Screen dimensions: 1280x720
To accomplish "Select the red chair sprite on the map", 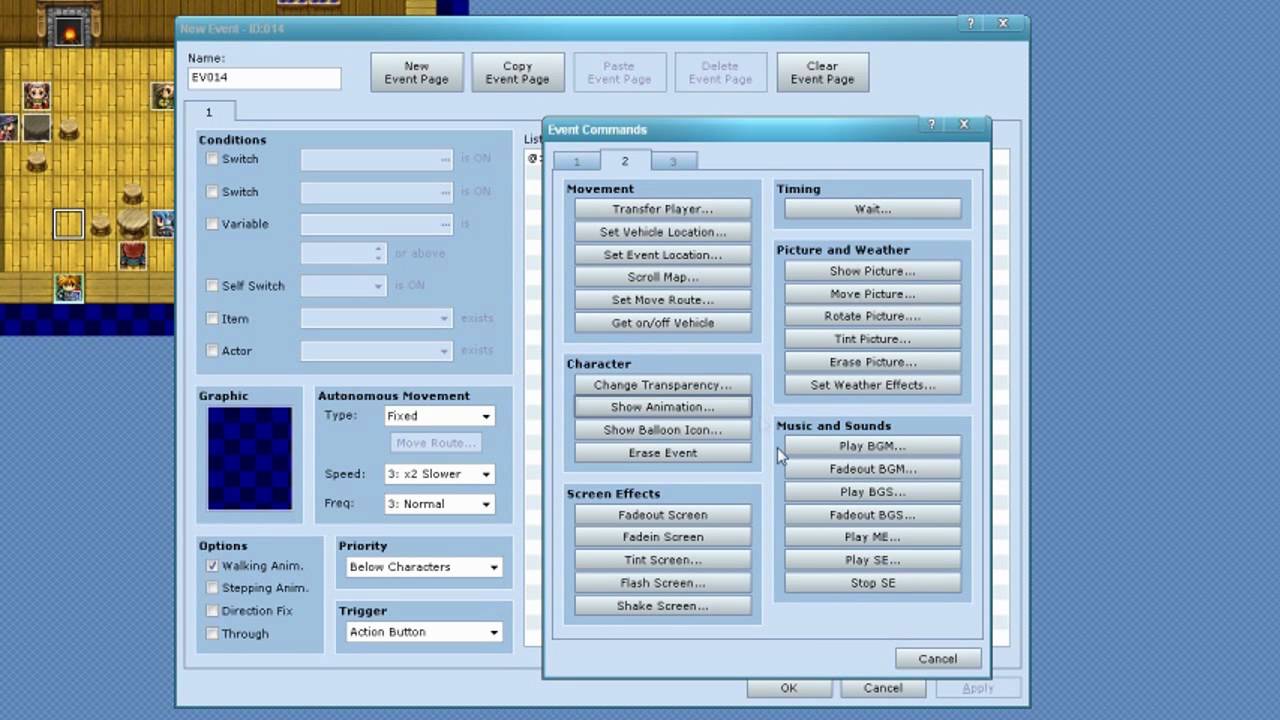I will point(132,254).
